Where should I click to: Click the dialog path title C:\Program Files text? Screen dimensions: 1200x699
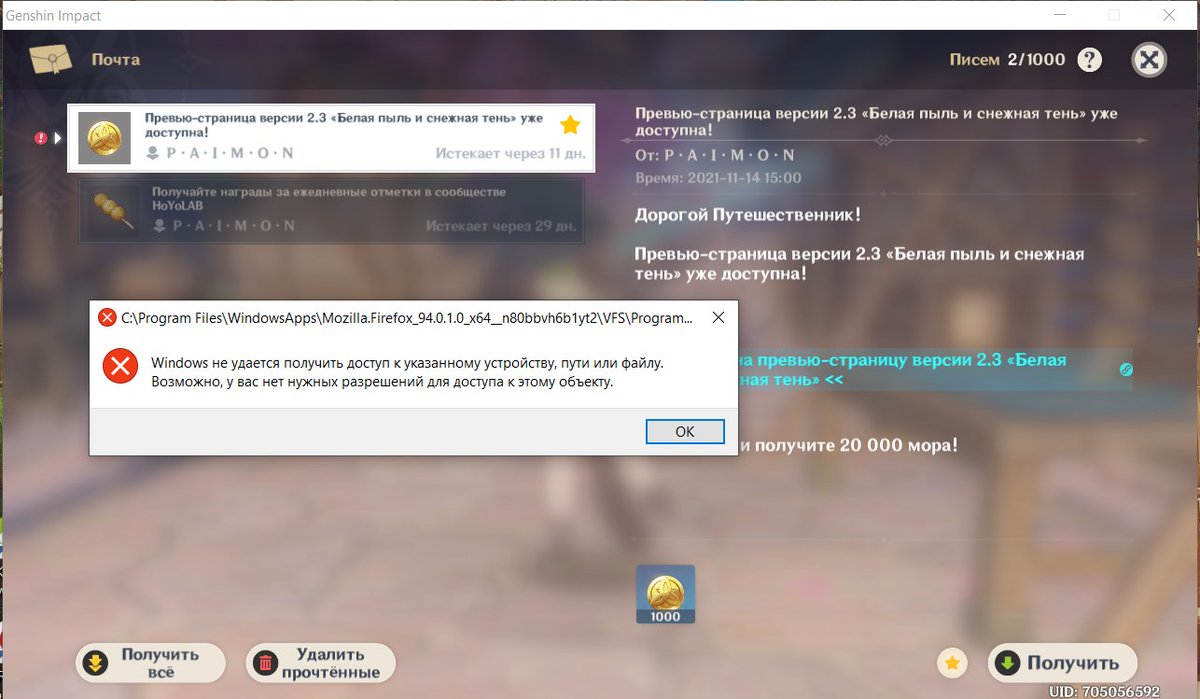click(x=407, y=318)
